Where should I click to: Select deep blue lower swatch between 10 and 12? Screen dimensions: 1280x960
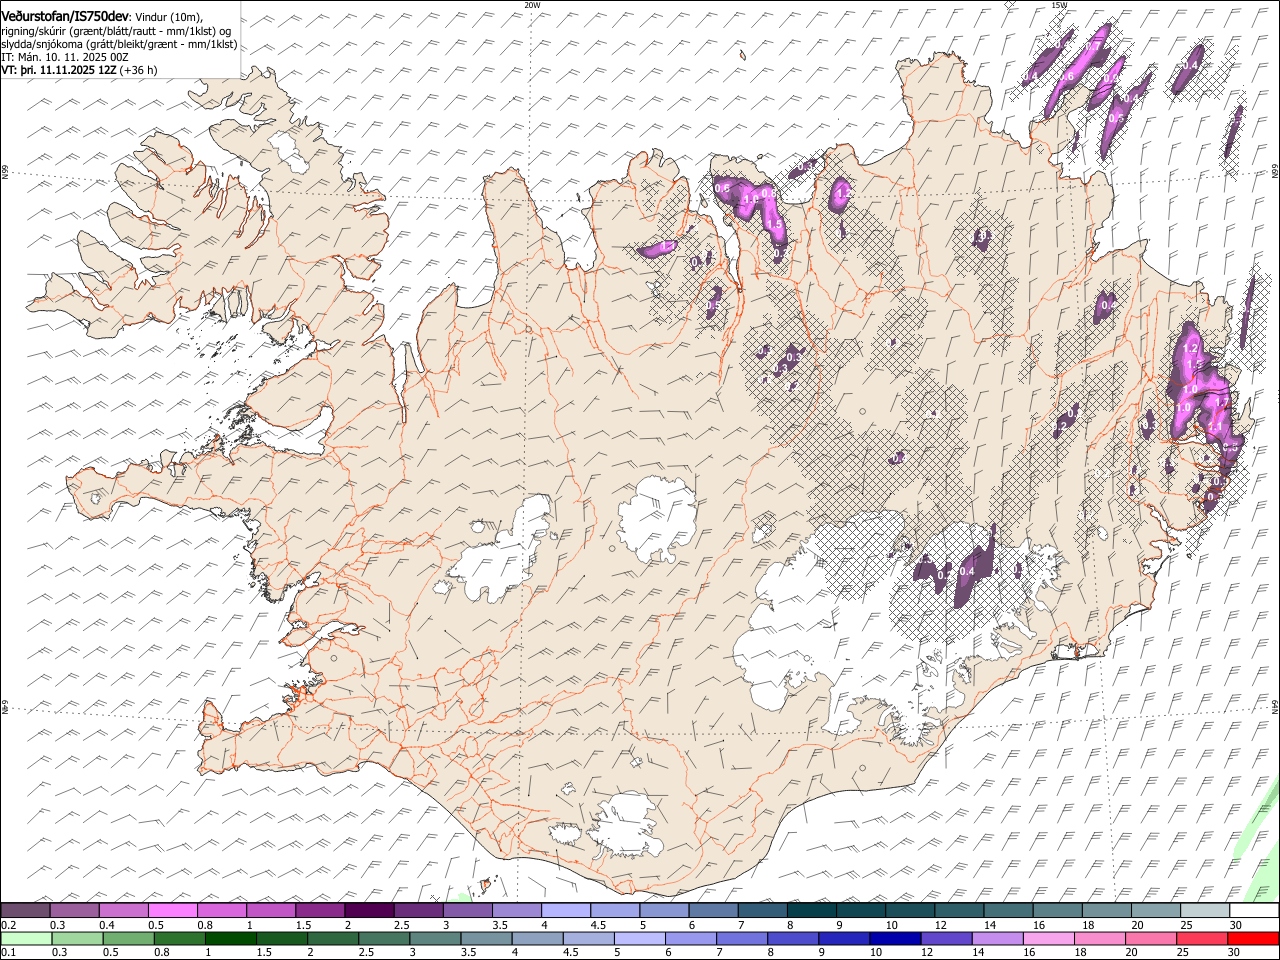pos(895,938)
